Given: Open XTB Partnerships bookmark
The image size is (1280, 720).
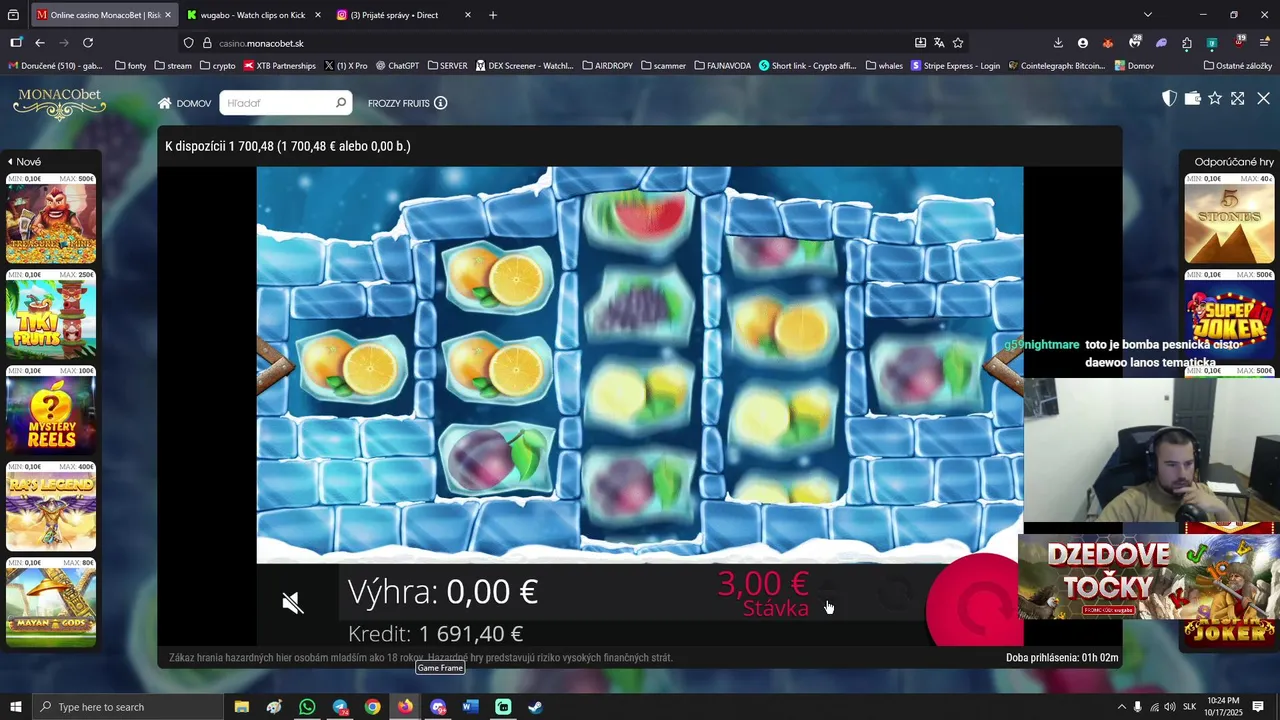Looking at the screenshot, I should tap(280, 66).
